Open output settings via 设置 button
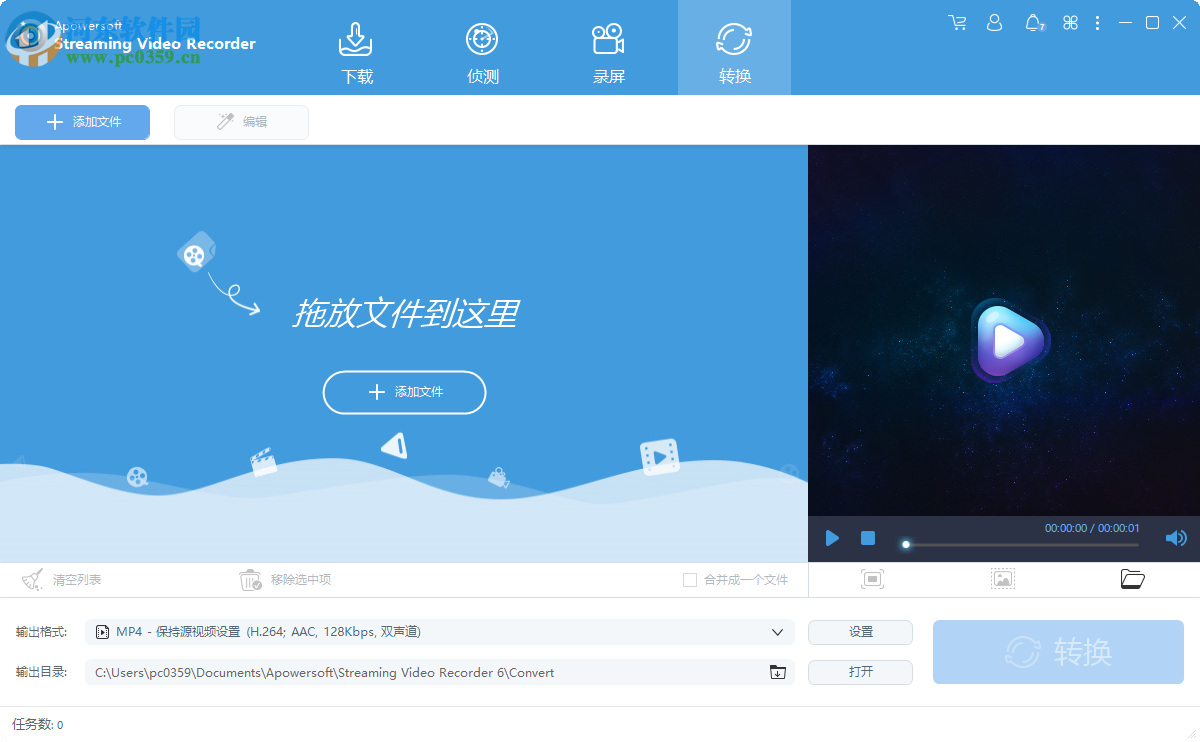The image size is (1200, 742). [x=860, y=632]
